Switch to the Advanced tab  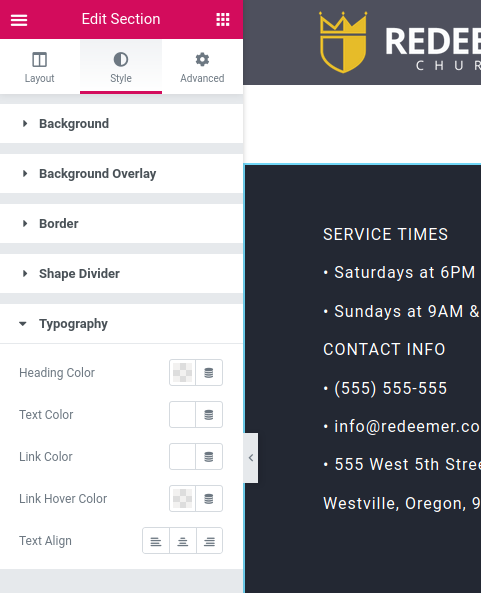(x=202, y=67)
